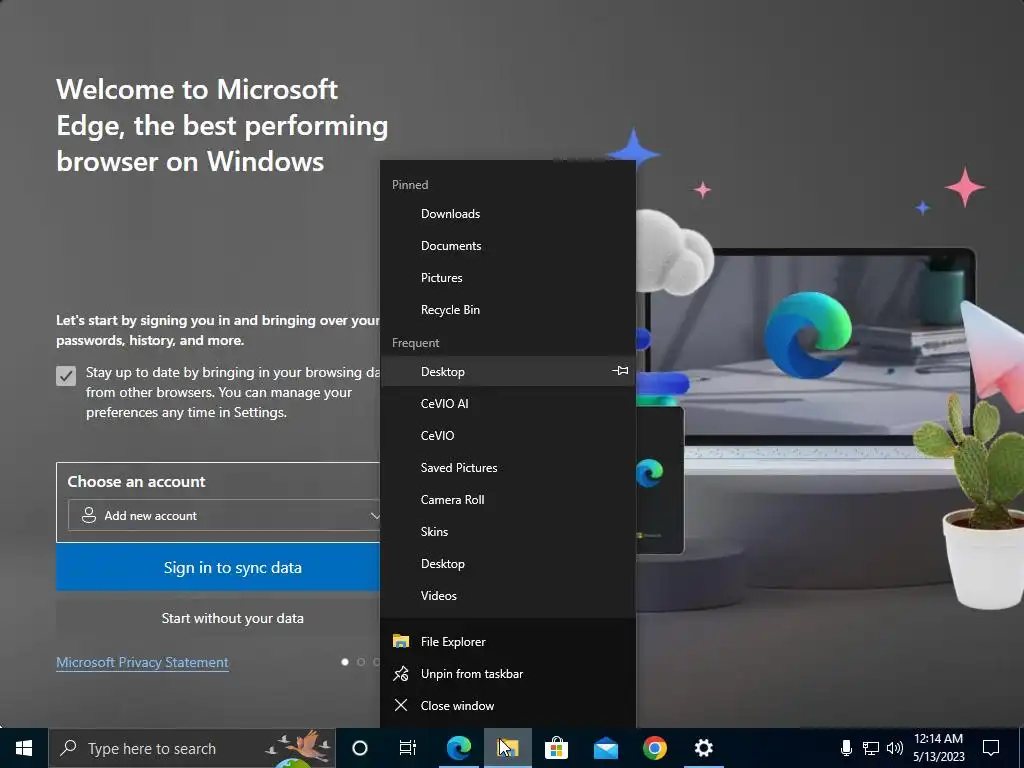Open Settings gear on the taskbar
This screenshot has width=1024, height=768.
[703, 748]
